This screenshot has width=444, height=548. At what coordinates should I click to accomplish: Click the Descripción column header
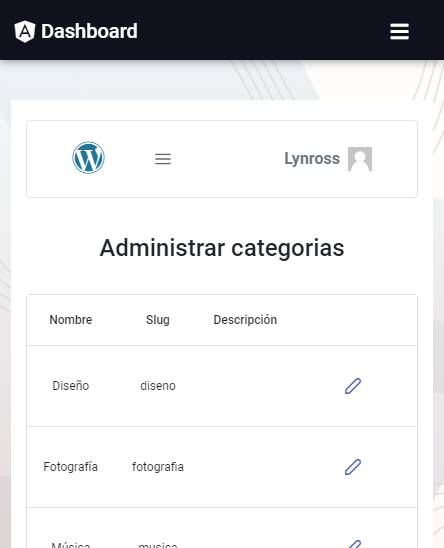[x=245, y=320]
